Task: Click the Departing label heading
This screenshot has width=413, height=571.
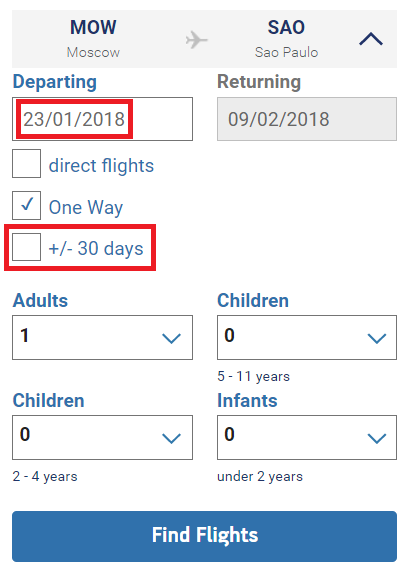Action: click(55, 82)
